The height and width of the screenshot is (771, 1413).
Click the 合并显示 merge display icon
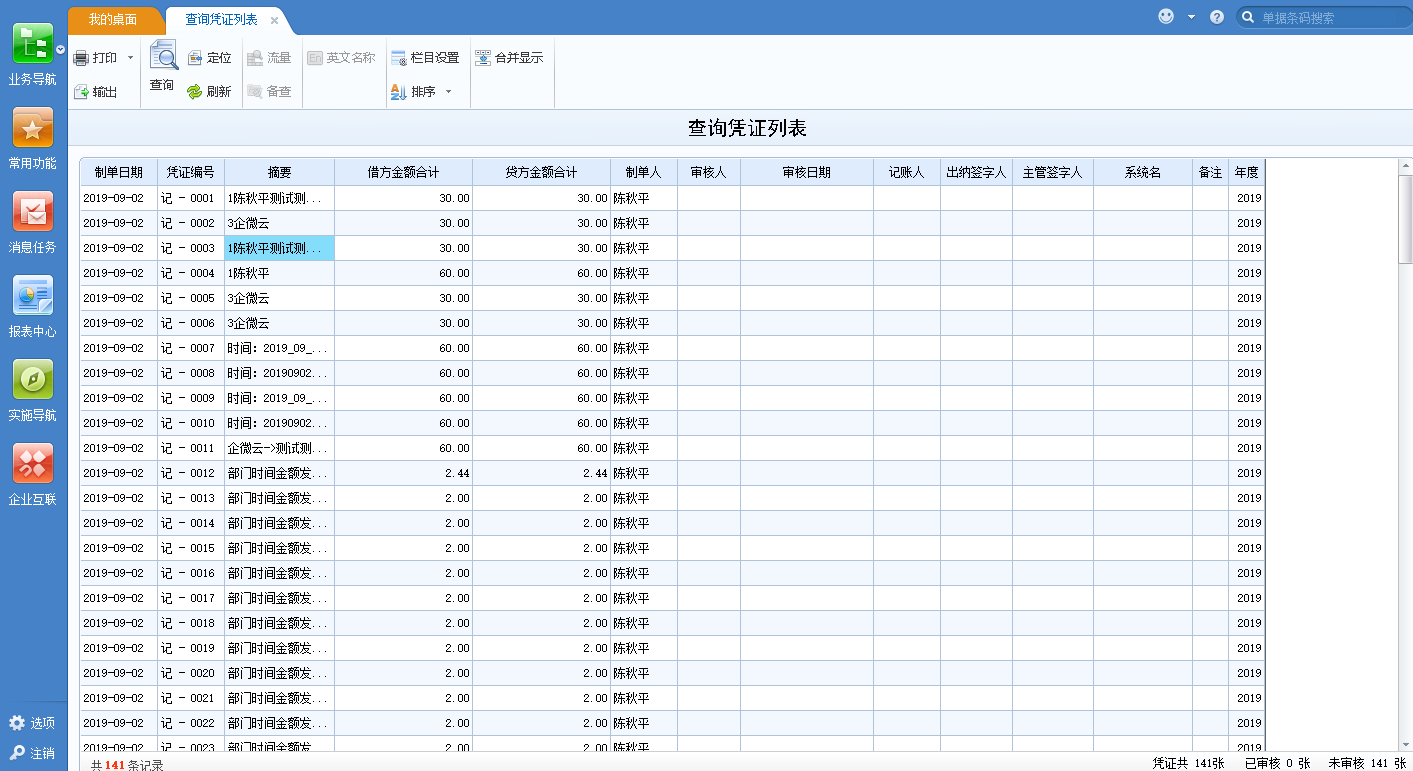510,57
